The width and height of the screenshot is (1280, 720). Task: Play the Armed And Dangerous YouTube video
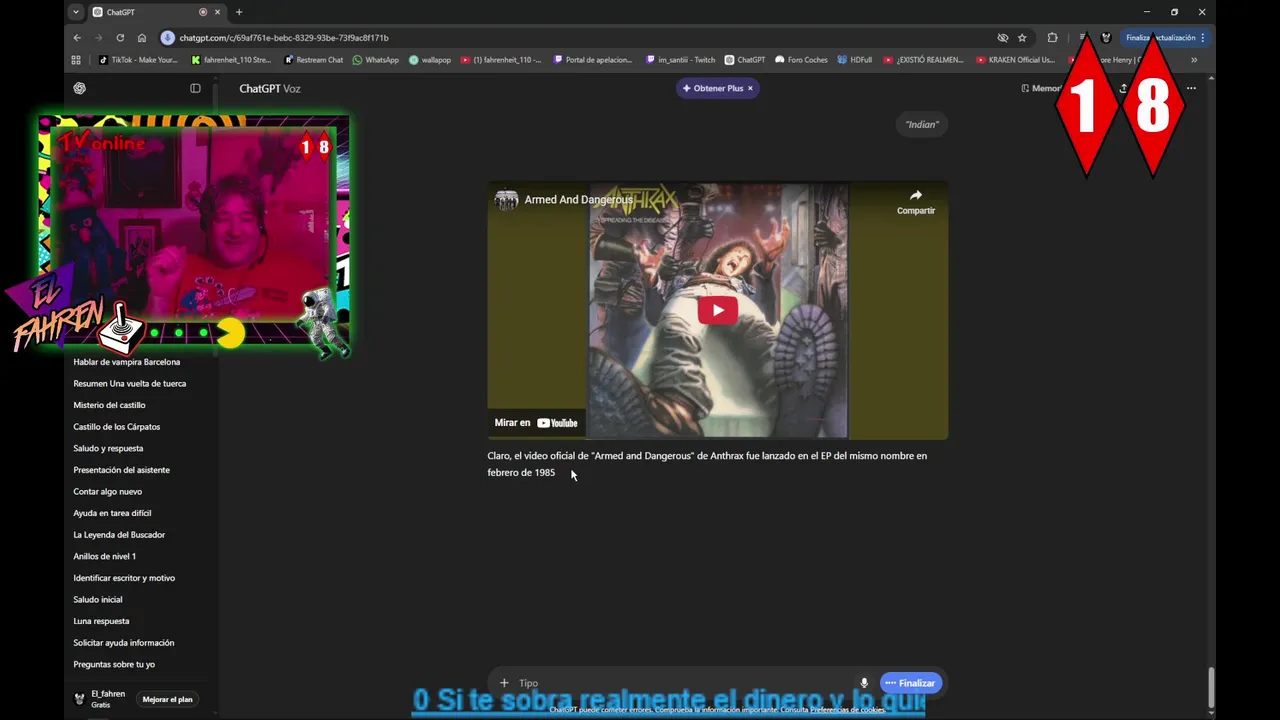coord(717,310)
